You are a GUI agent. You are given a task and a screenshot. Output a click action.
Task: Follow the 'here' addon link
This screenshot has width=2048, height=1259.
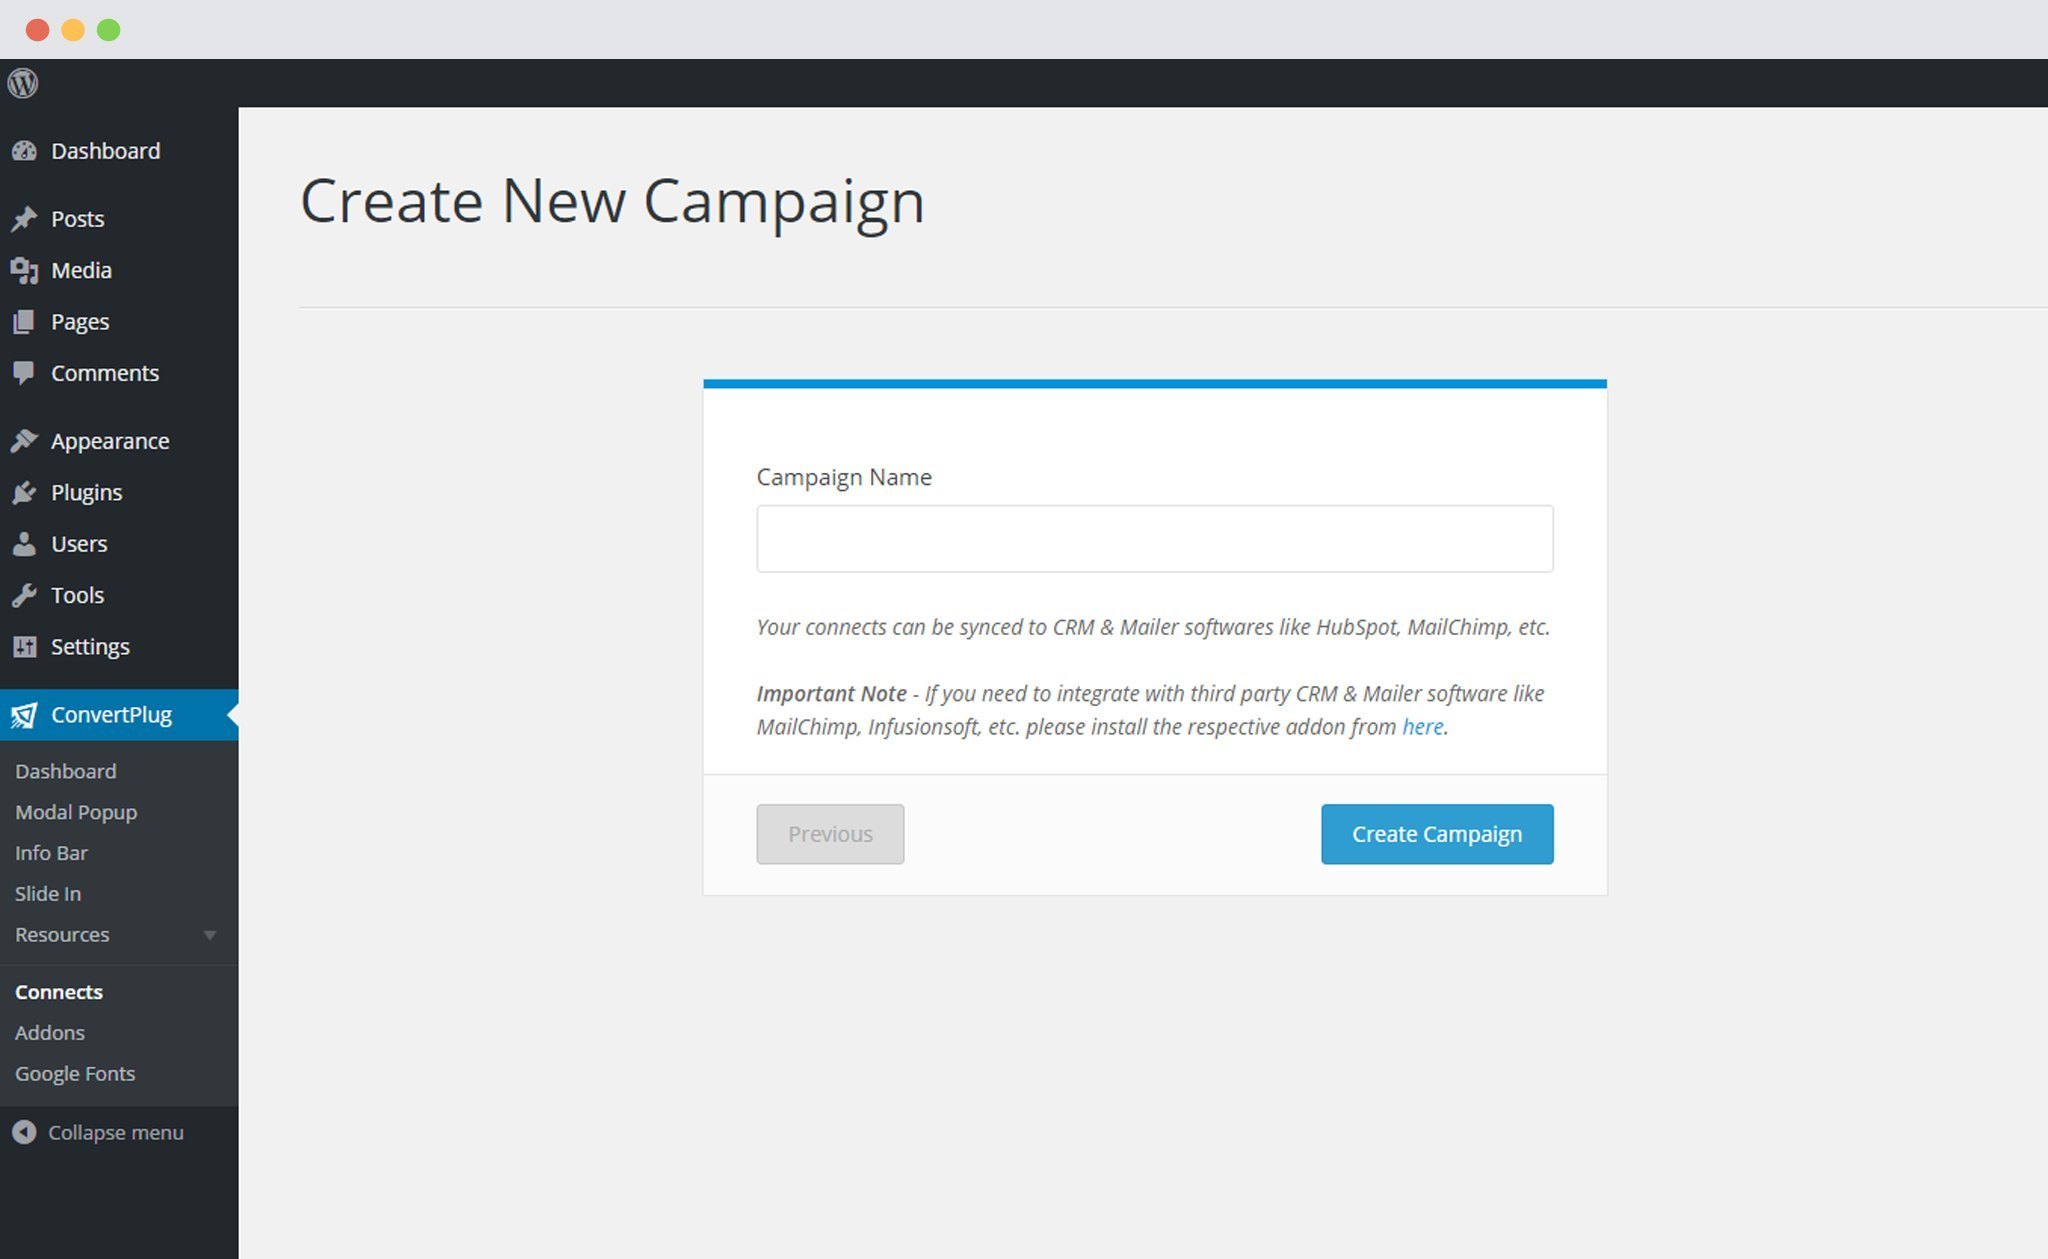[x=1422, y=727]
